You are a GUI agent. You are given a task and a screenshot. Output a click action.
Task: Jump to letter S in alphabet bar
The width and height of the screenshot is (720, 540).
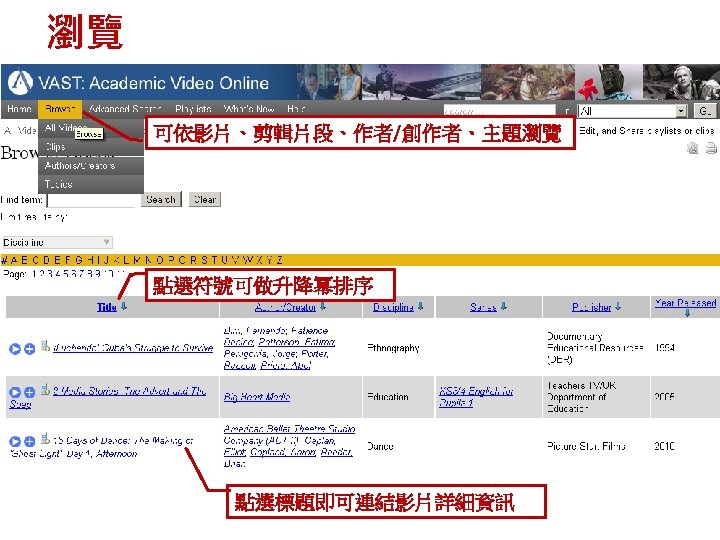pos(204,260)
